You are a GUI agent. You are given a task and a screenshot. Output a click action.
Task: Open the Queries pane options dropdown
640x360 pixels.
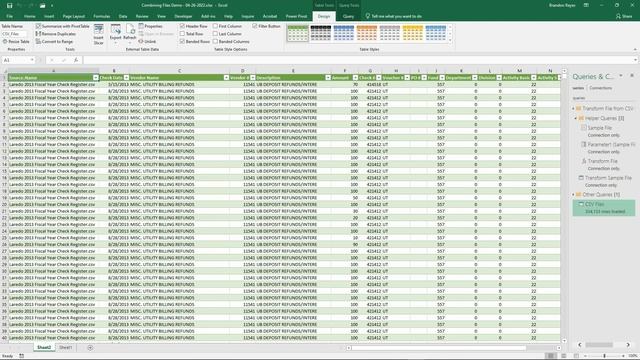[x=621, y=76]
